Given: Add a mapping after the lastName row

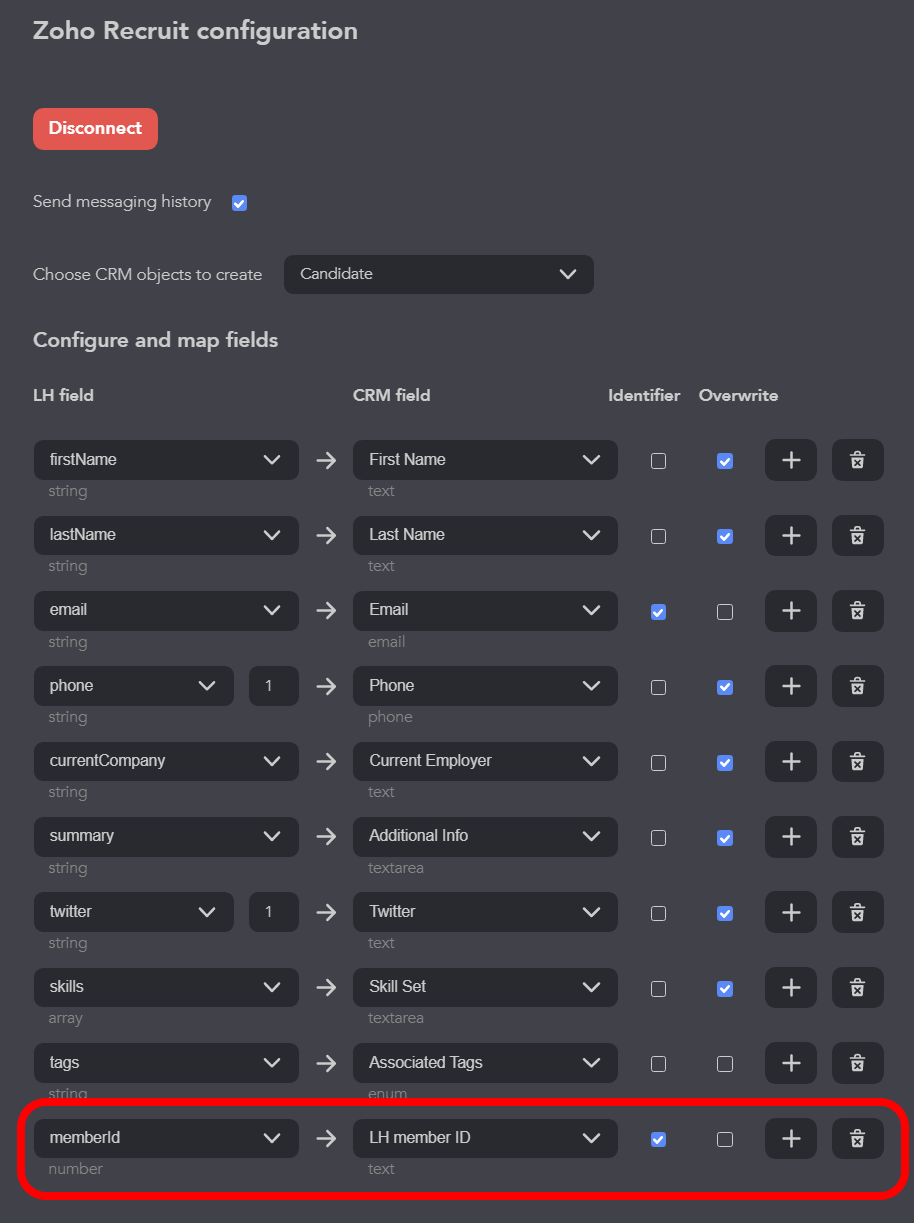Looking at the screenshot, I should click(791, 535).
